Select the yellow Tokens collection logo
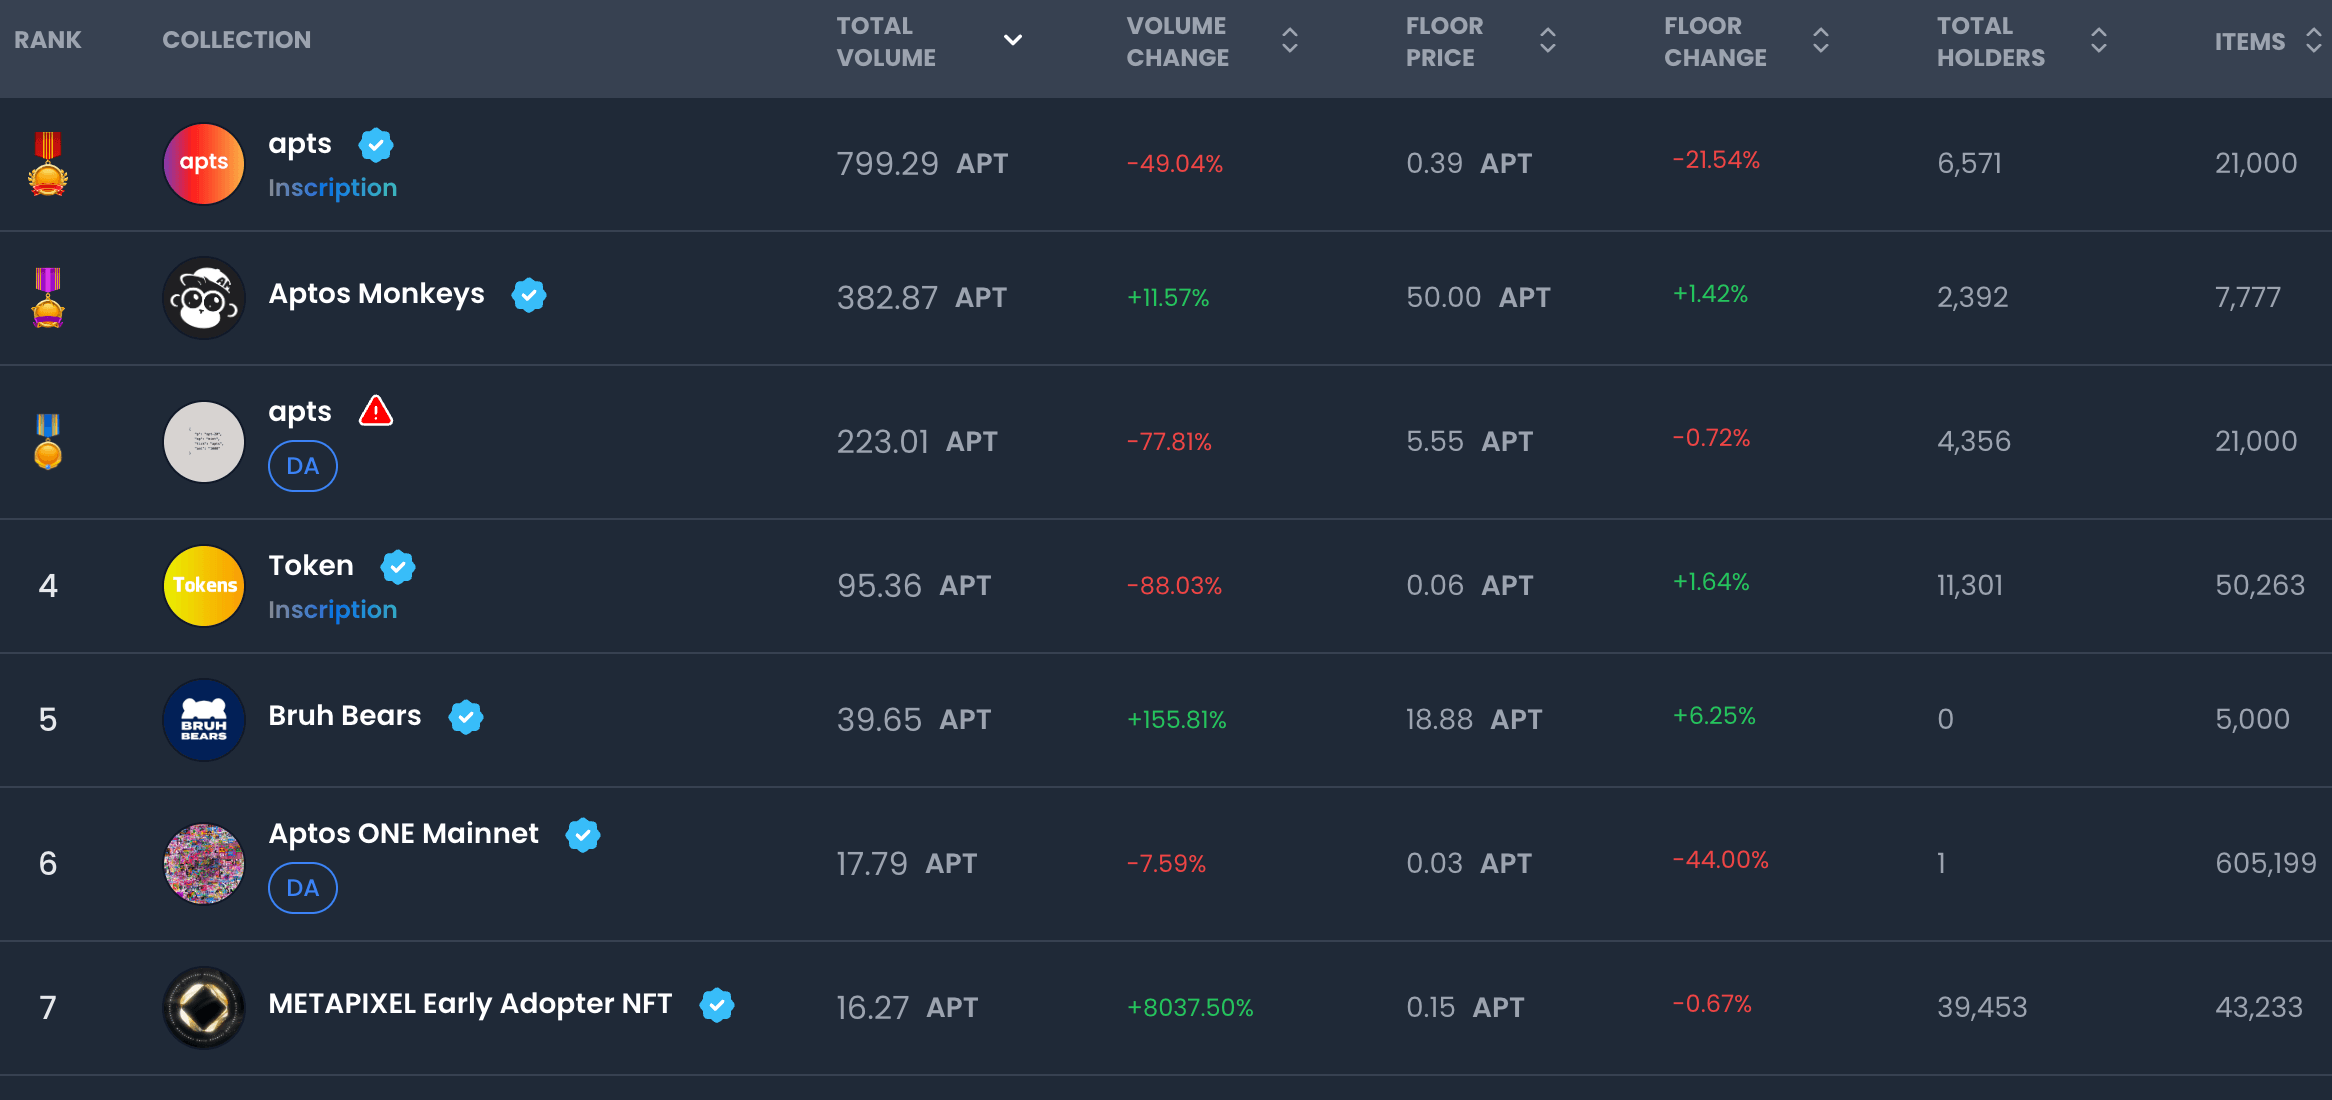Screen dimensions: 2332x1100 click(x=204, y=586)
